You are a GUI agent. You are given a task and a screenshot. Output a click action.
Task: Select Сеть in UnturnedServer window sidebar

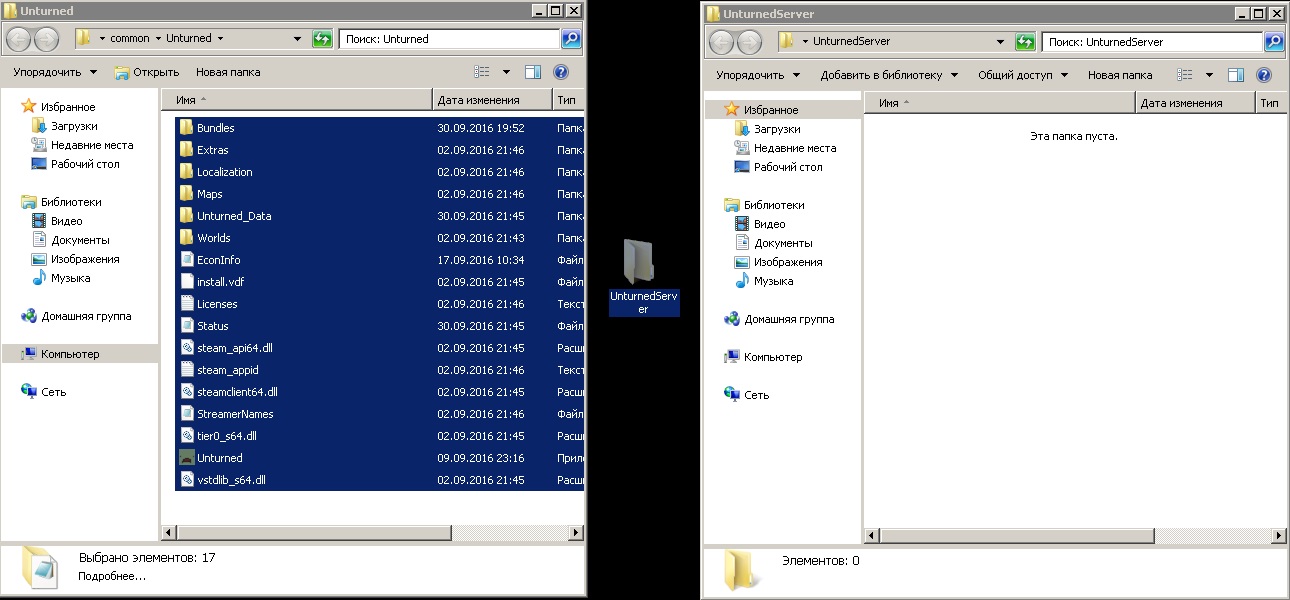(746, 395)
